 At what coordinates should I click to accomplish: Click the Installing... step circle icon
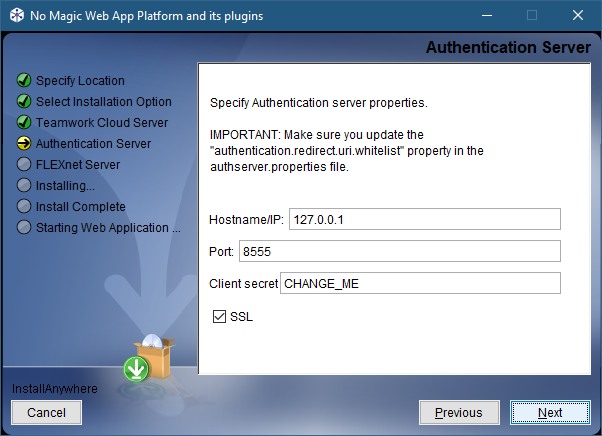pos(24,185)
